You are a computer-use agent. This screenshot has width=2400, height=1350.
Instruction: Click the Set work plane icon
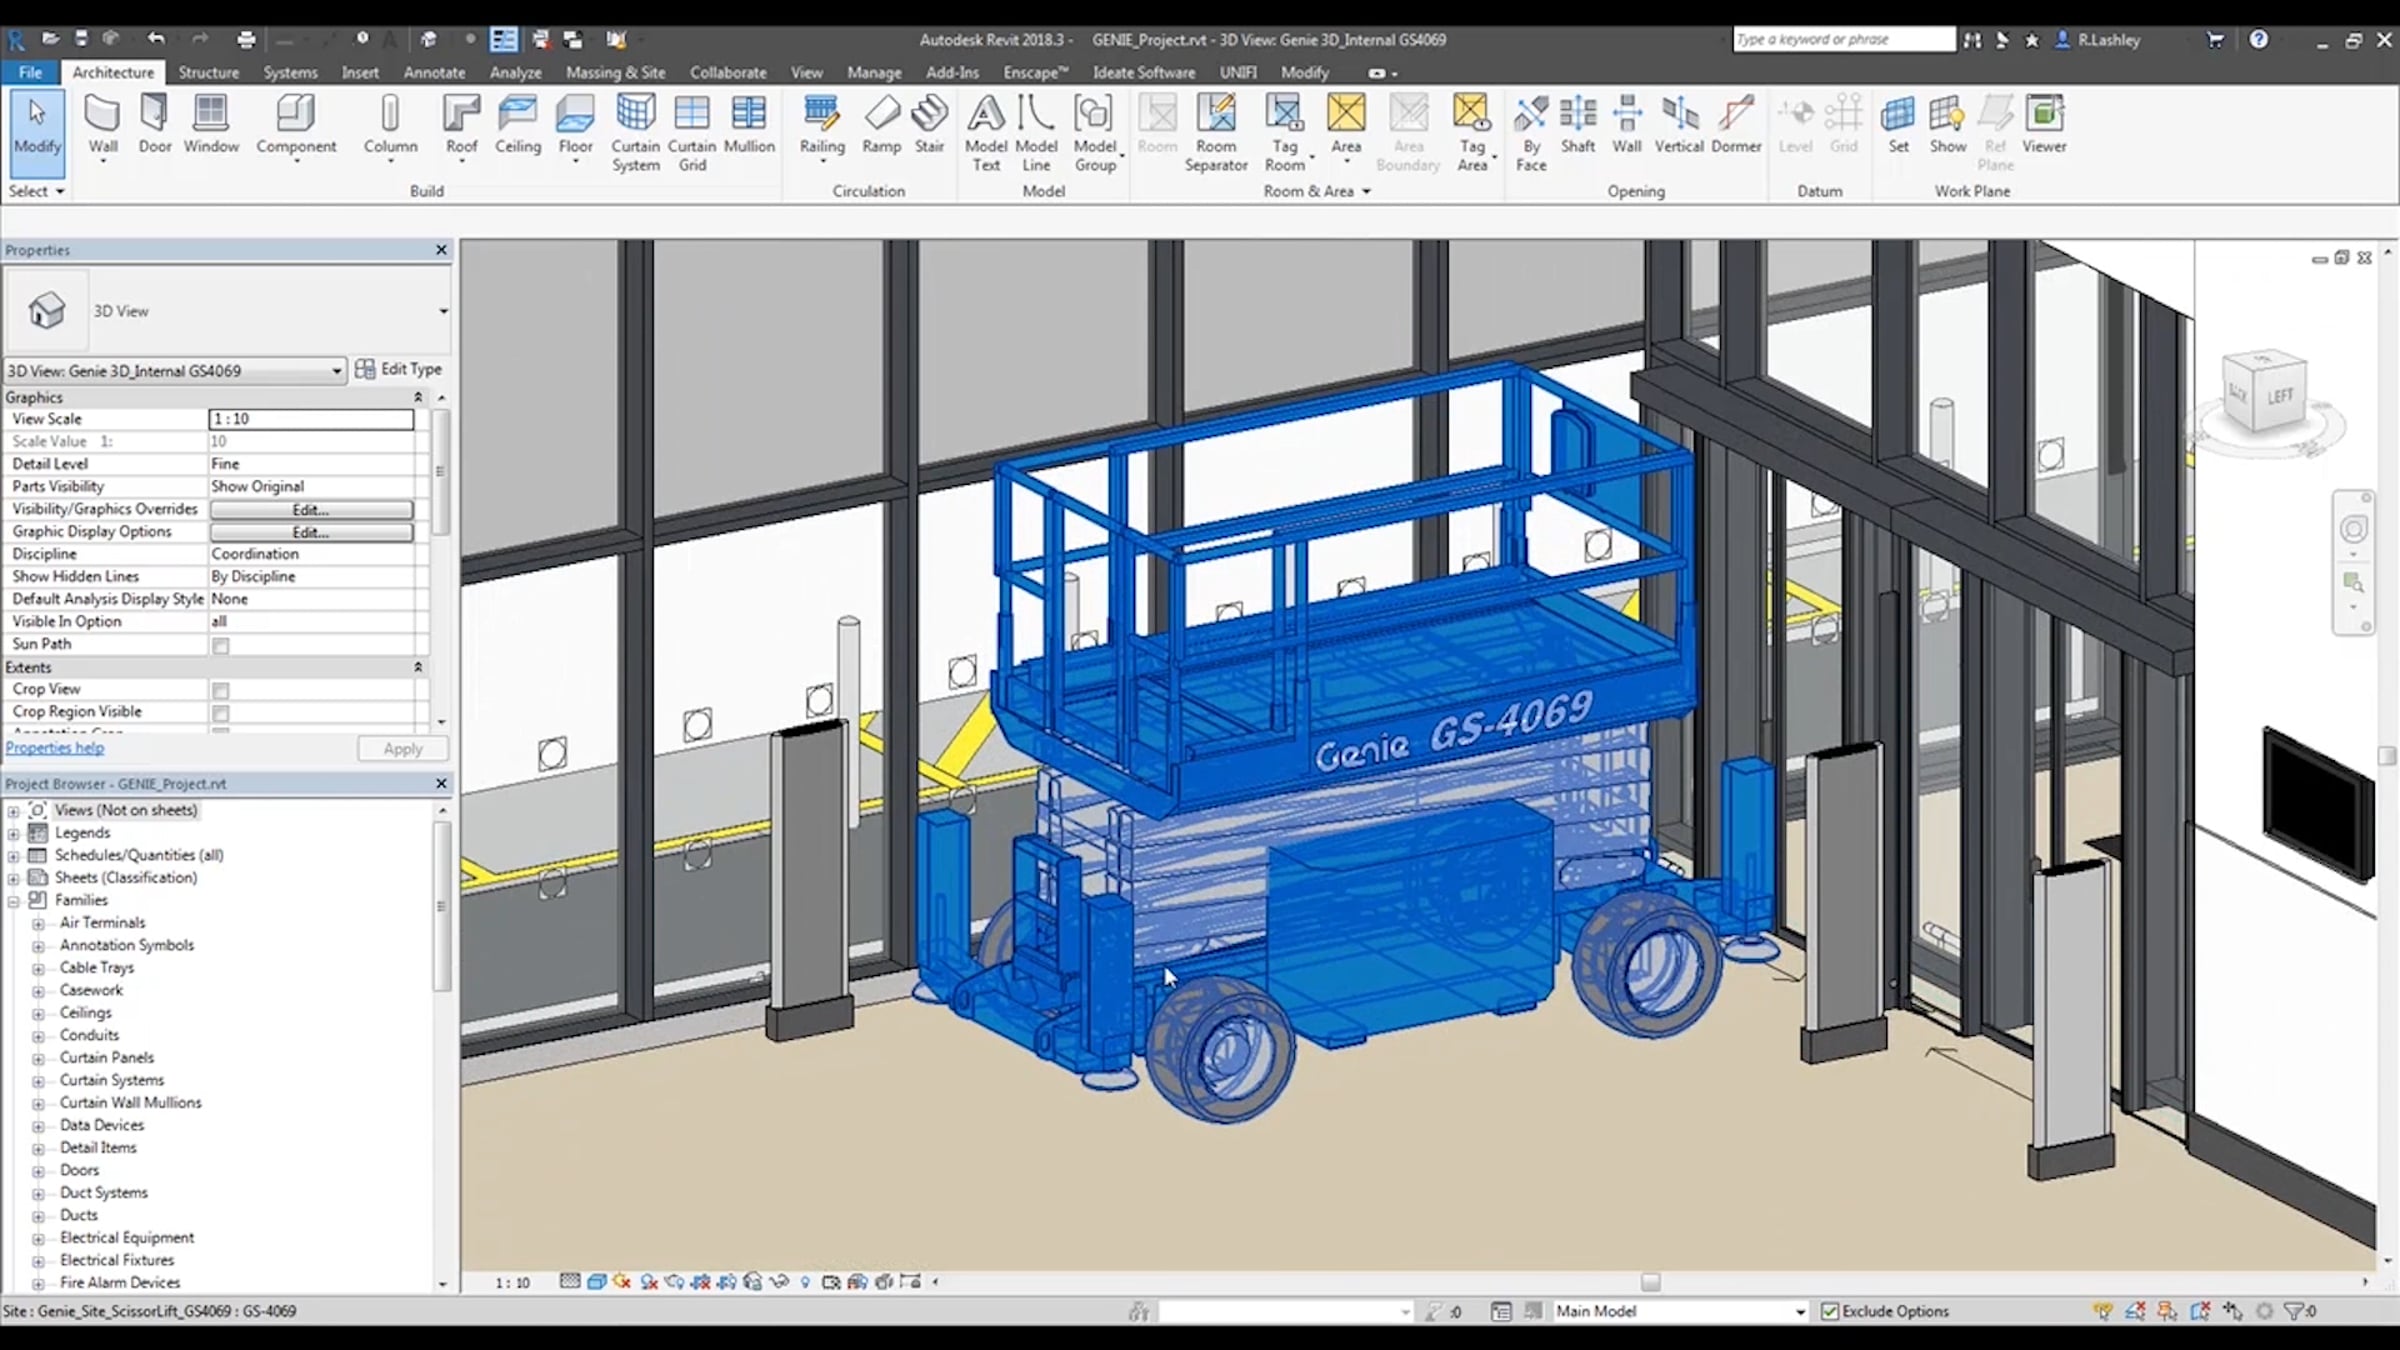pyautogui.click(x=1898, y=125)
